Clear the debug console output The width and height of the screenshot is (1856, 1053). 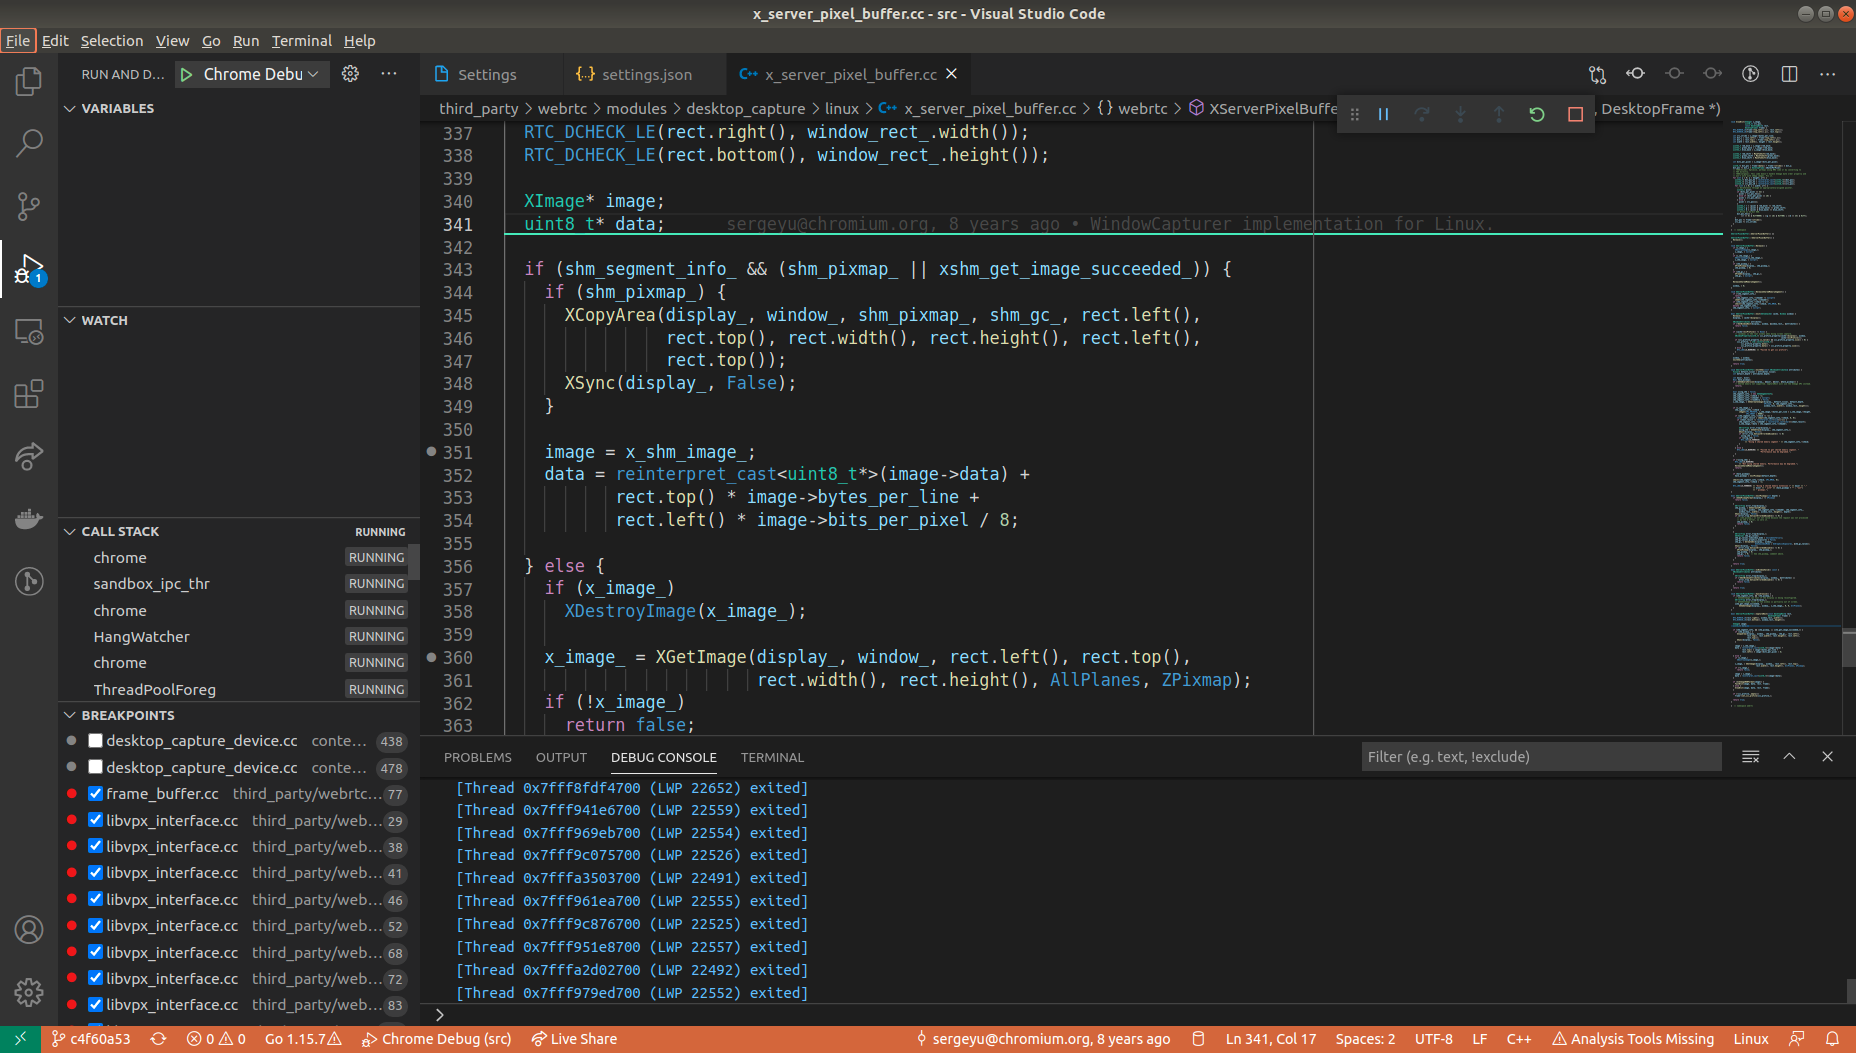pos(1751,757)
